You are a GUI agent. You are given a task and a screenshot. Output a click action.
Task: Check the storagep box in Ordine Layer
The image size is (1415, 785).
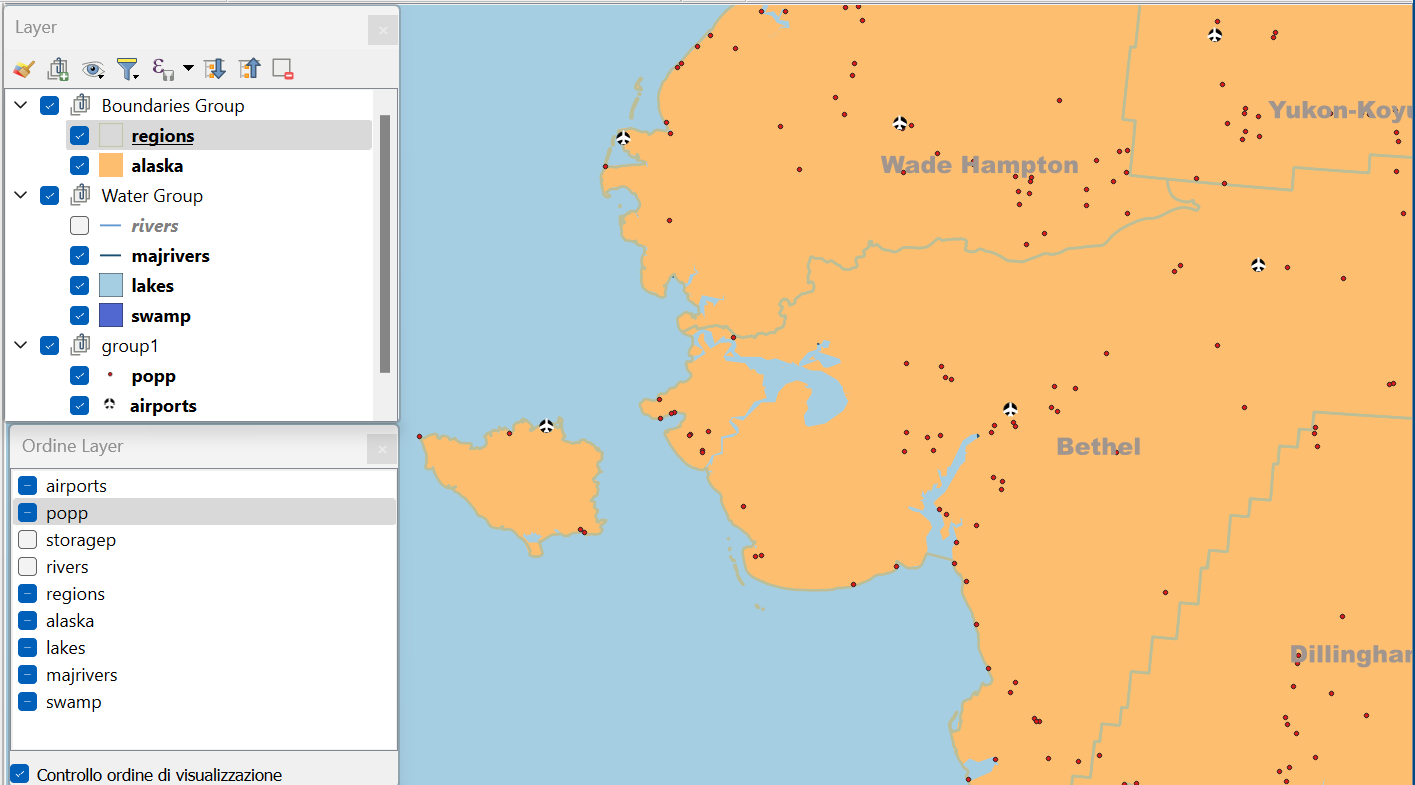click(x=28, y=540)
